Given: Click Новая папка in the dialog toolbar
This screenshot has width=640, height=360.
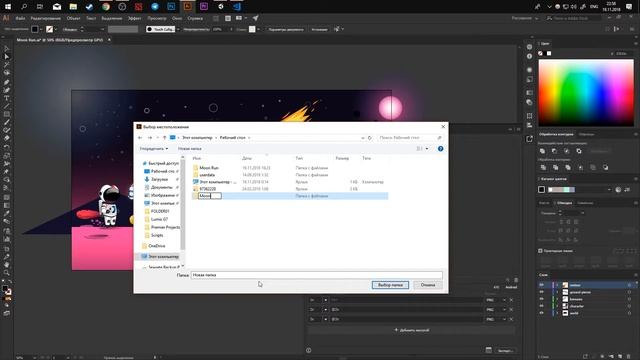Looking at the screenshot, I should pyautogui.click(x=189, y=149).
